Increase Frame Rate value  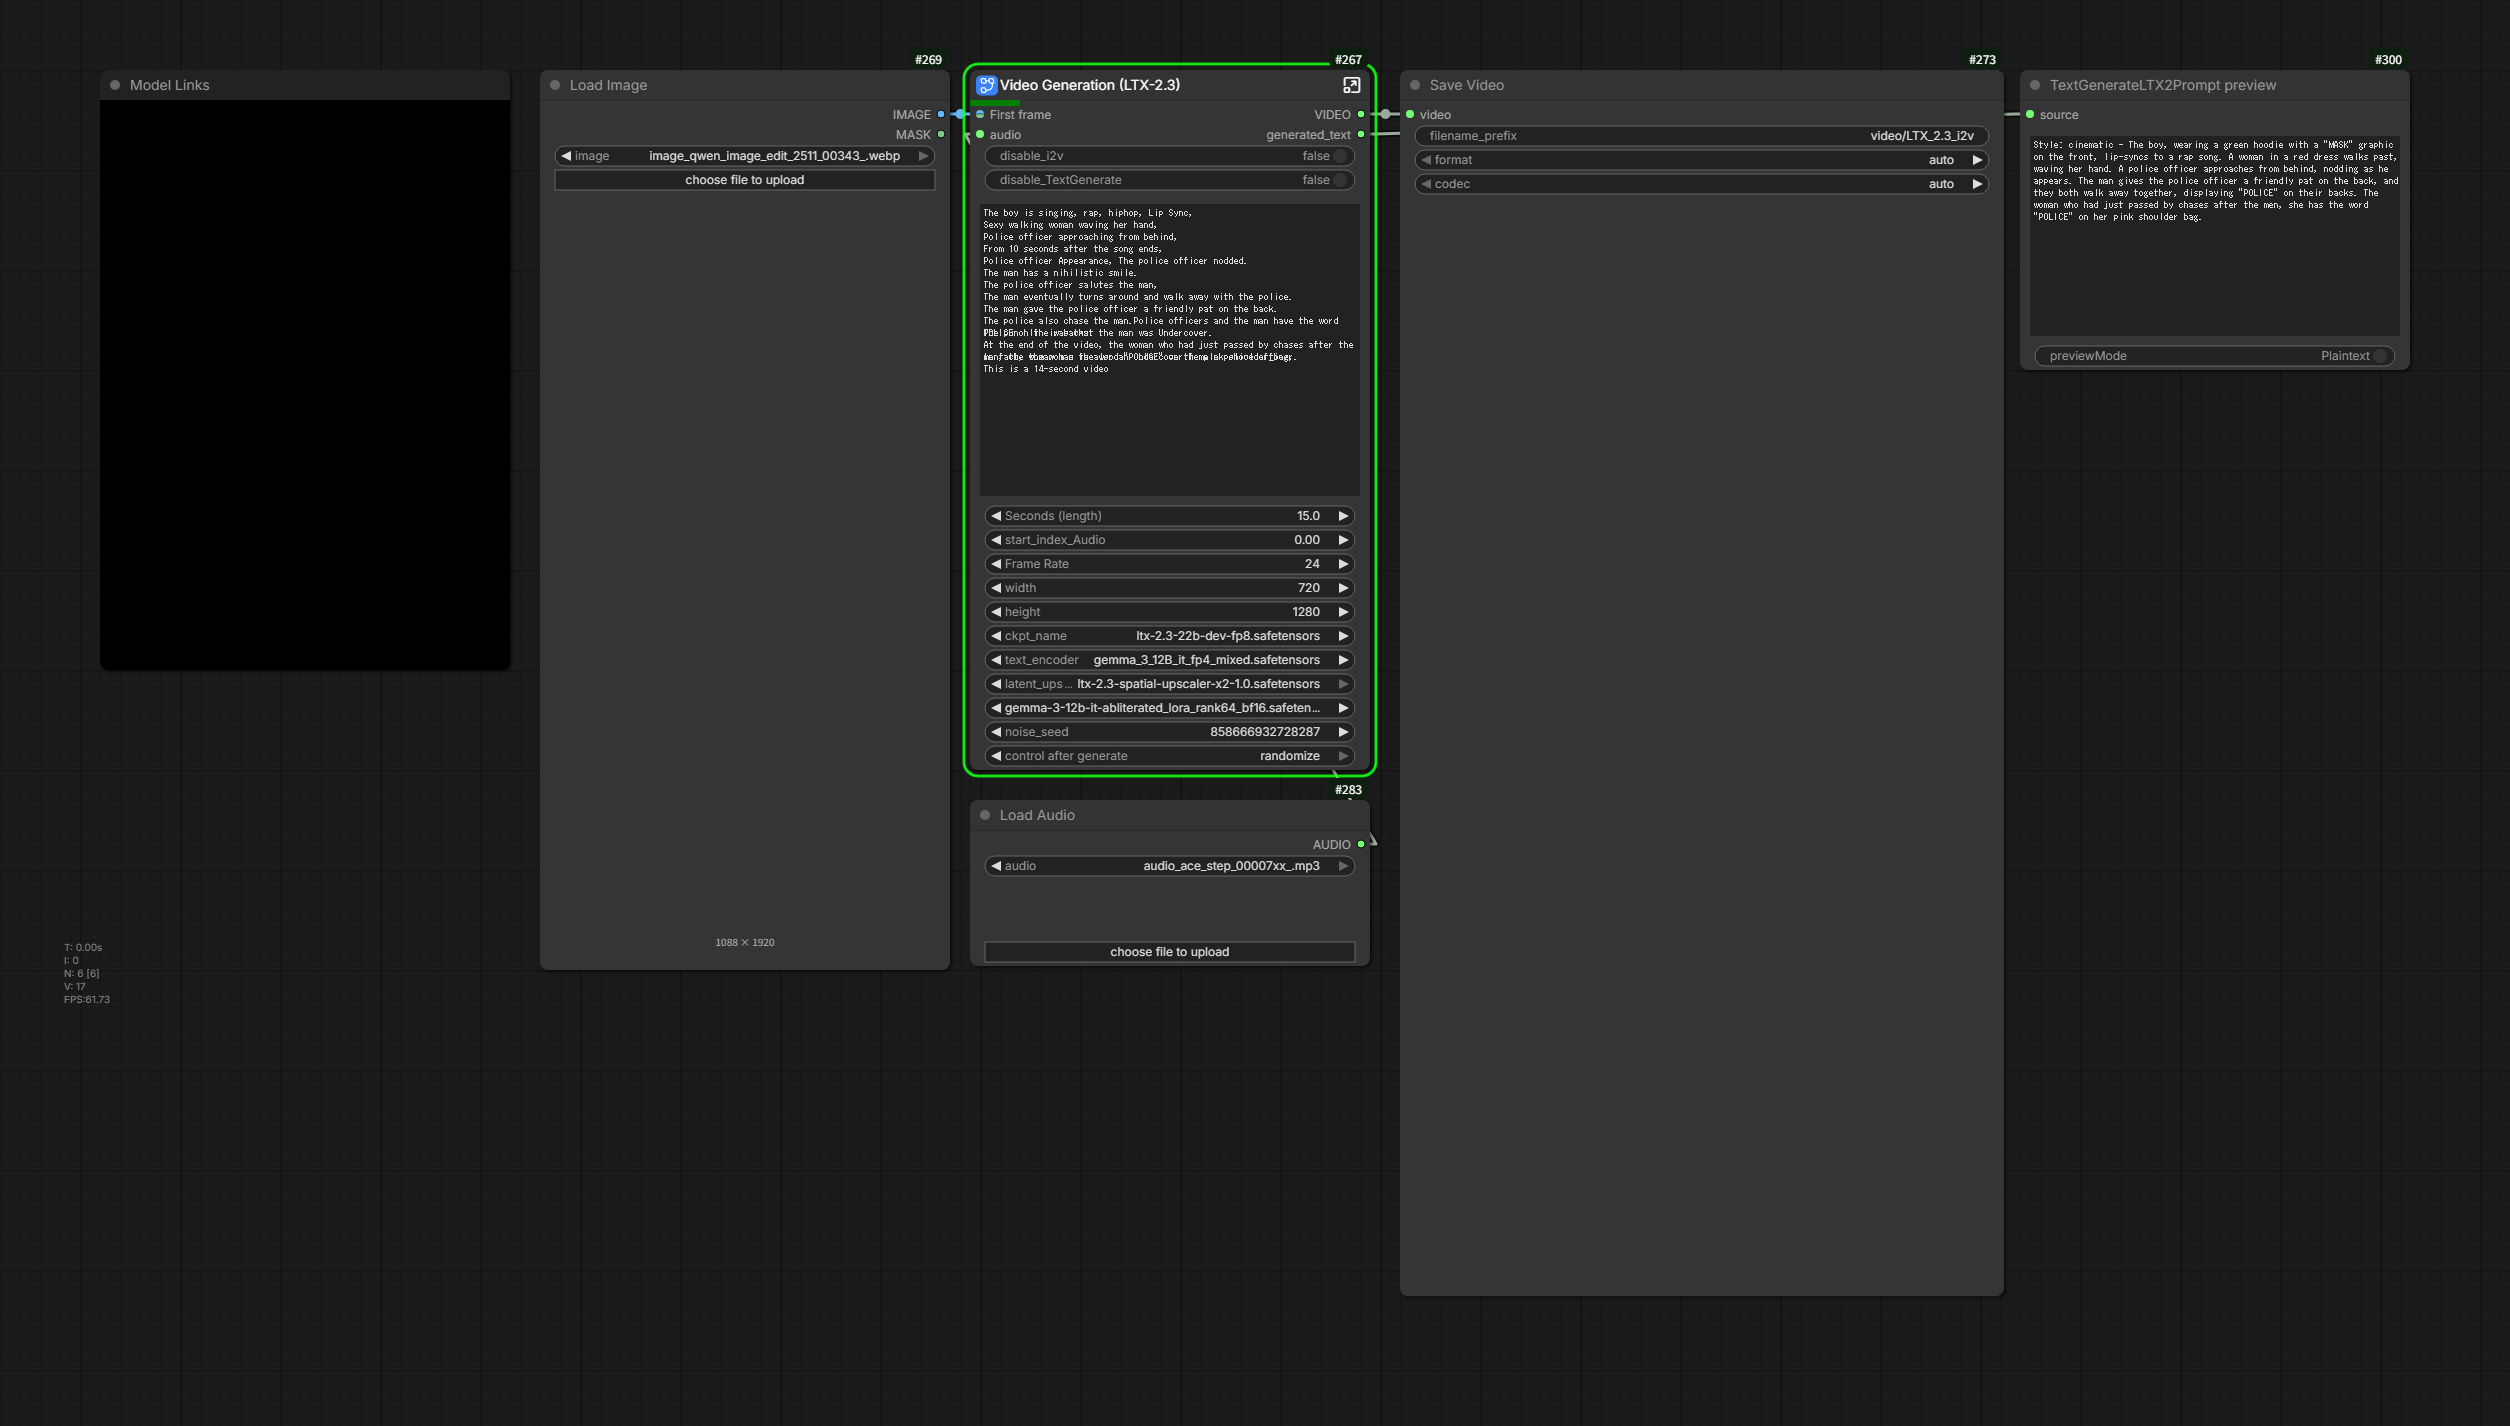[x=1343, y=564]
